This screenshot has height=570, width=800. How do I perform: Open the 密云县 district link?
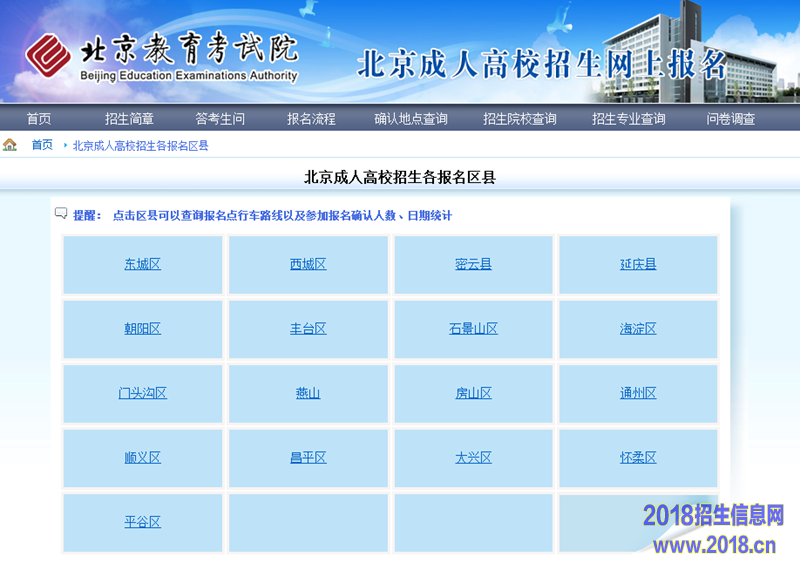(x=473, y=265)
